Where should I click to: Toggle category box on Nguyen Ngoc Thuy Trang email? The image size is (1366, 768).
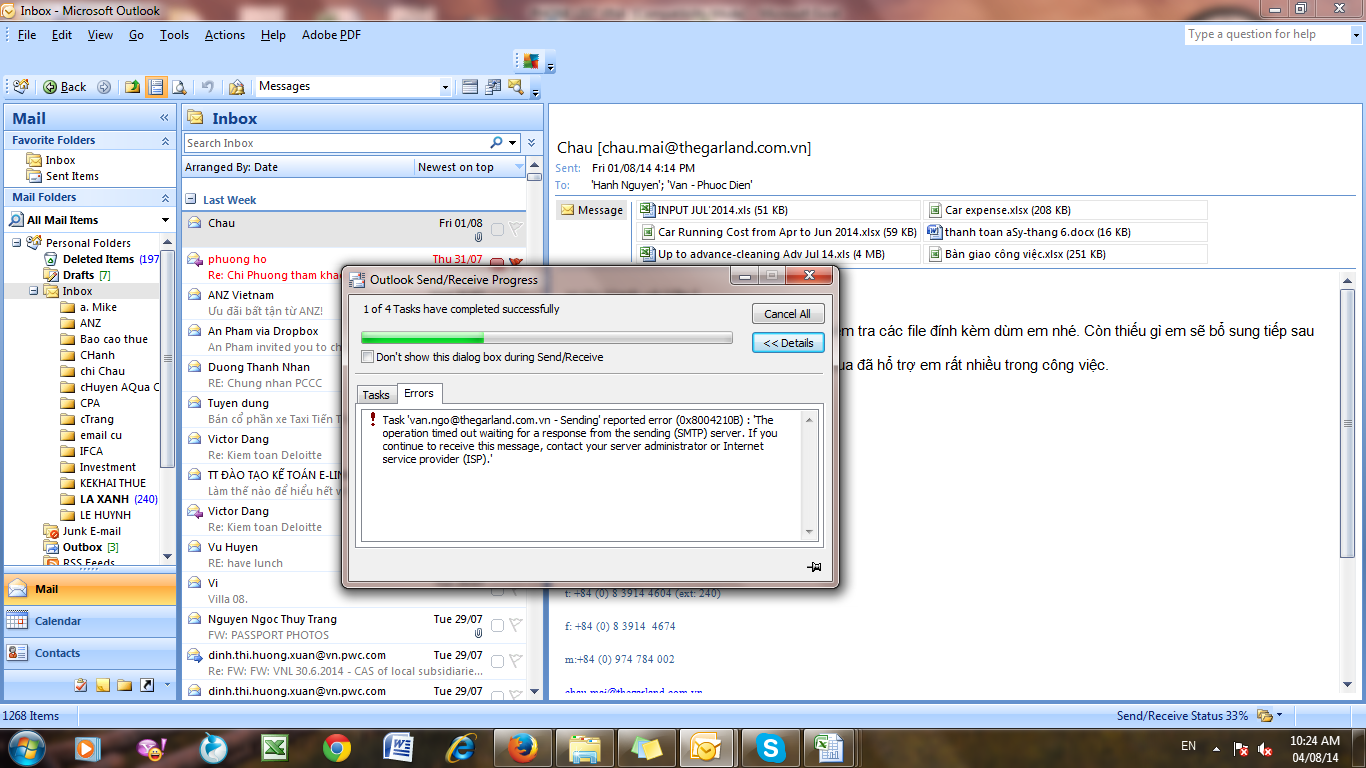[x=497, y=626]
